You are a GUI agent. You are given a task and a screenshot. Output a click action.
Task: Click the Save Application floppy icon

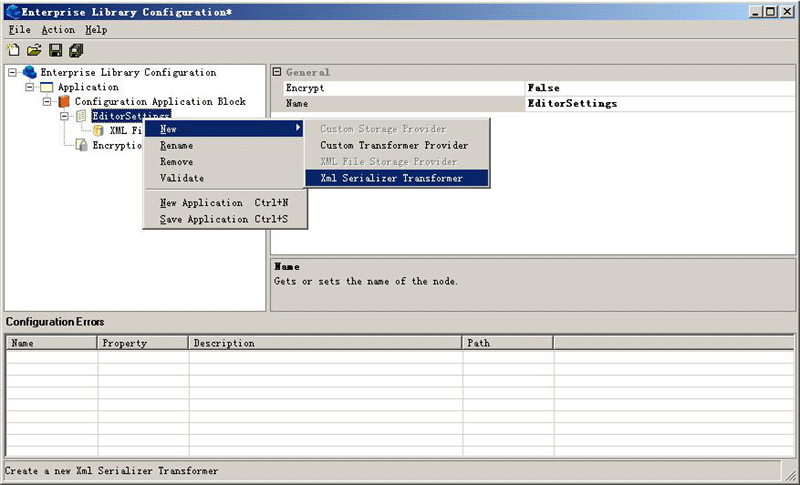point(55,50)
